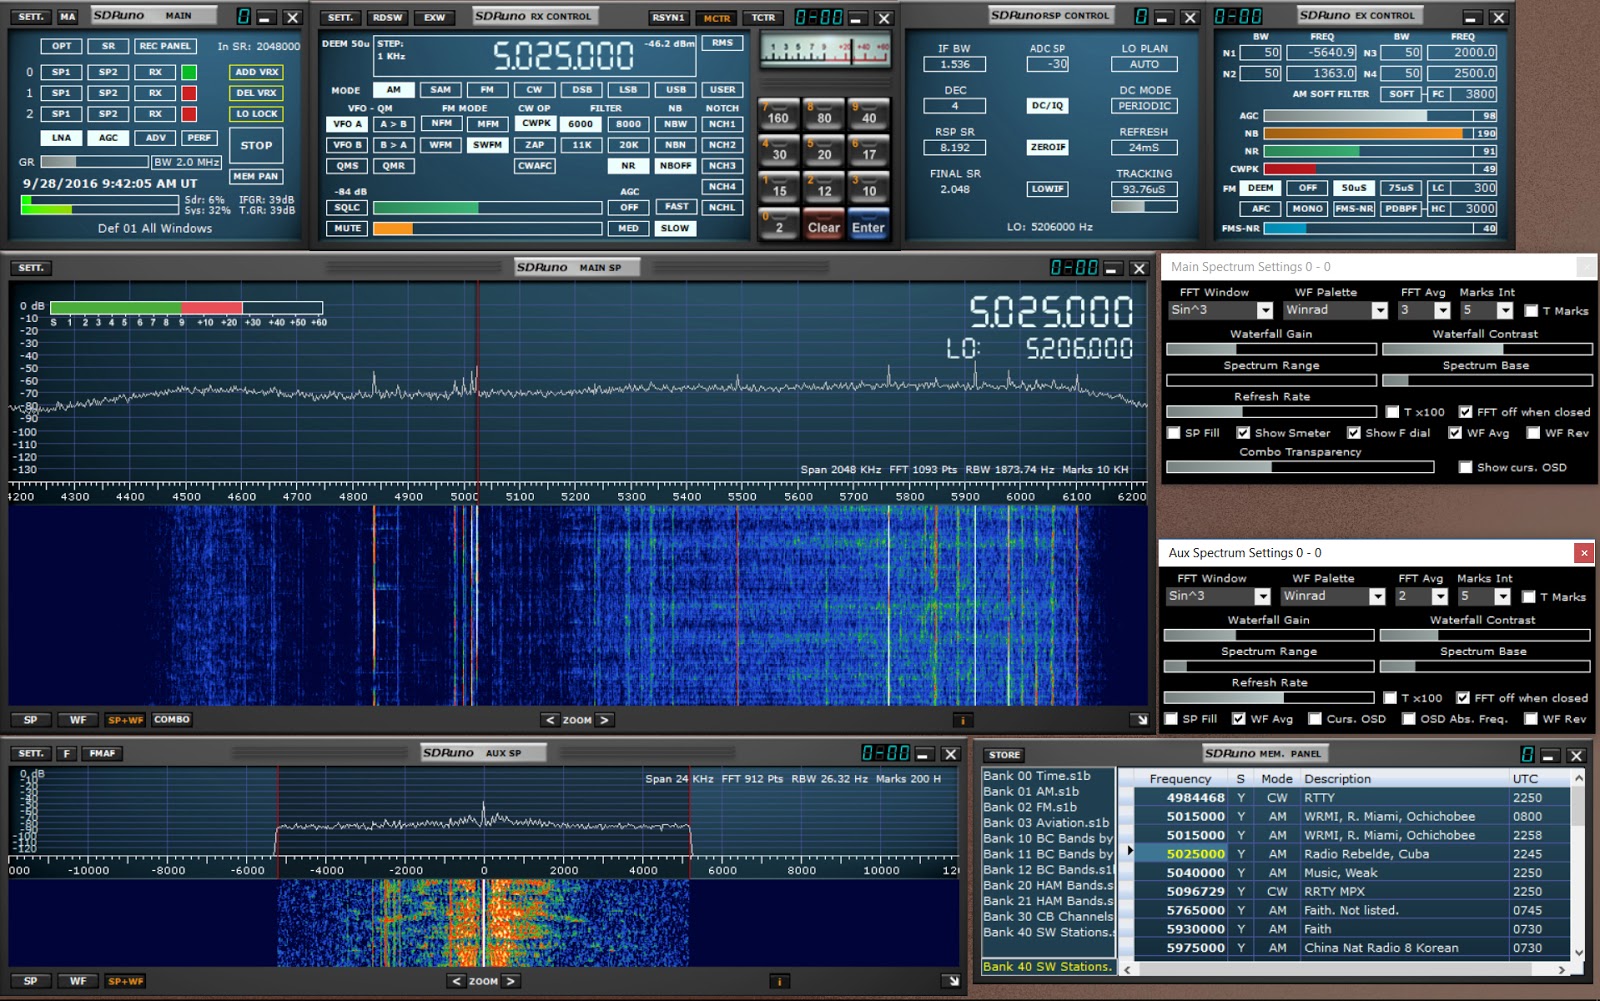This screenshot has height=1001, width=1600.
Task: Select SAM mode in RX control
Action: point(441,89)
